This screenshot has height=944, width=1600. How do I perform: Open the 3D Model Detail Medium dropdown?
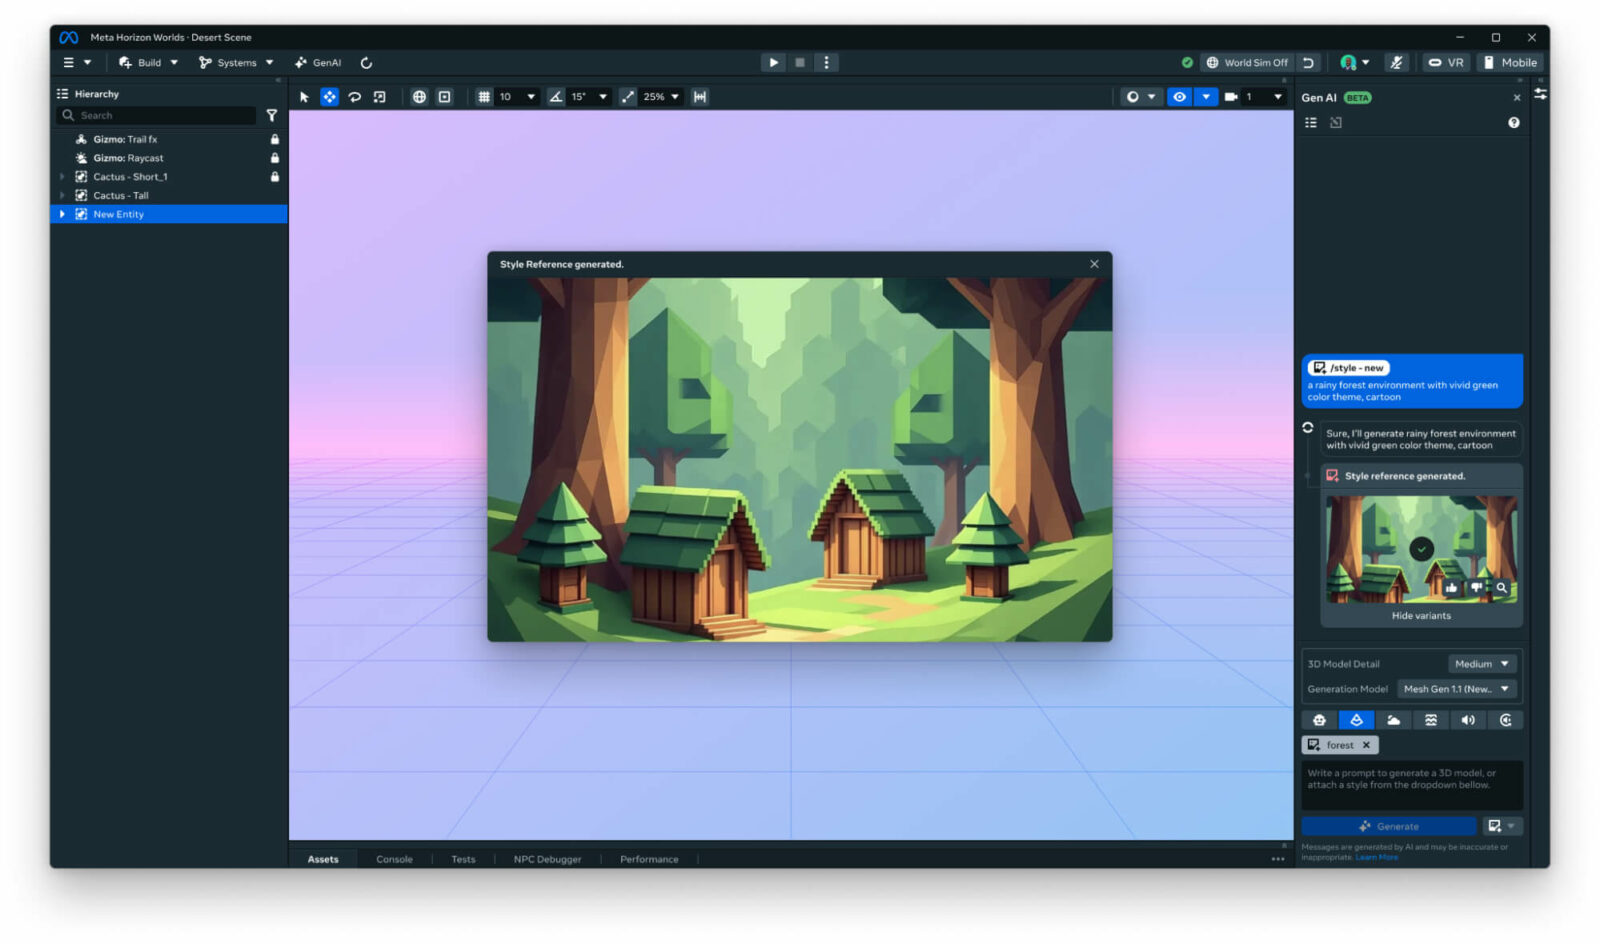point(1482,664)
